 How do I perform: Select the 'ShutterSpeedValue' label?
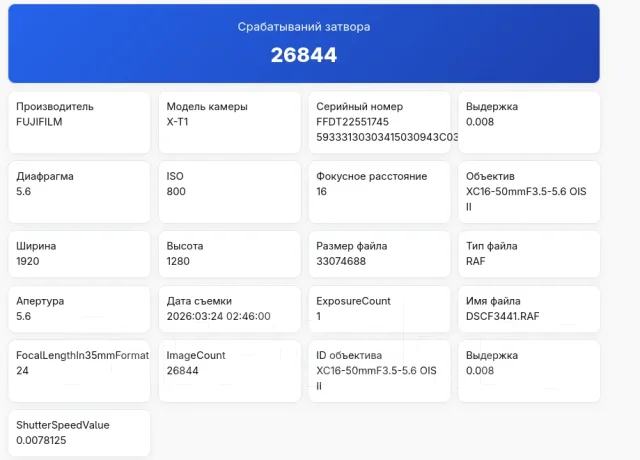click(x=63, y=425)
